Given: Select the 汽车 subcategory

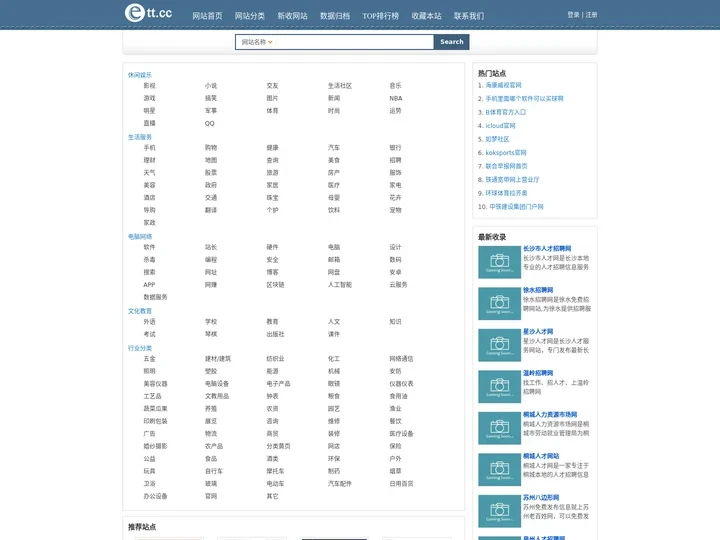Looking at the screenshot, I should click(334, 148).
